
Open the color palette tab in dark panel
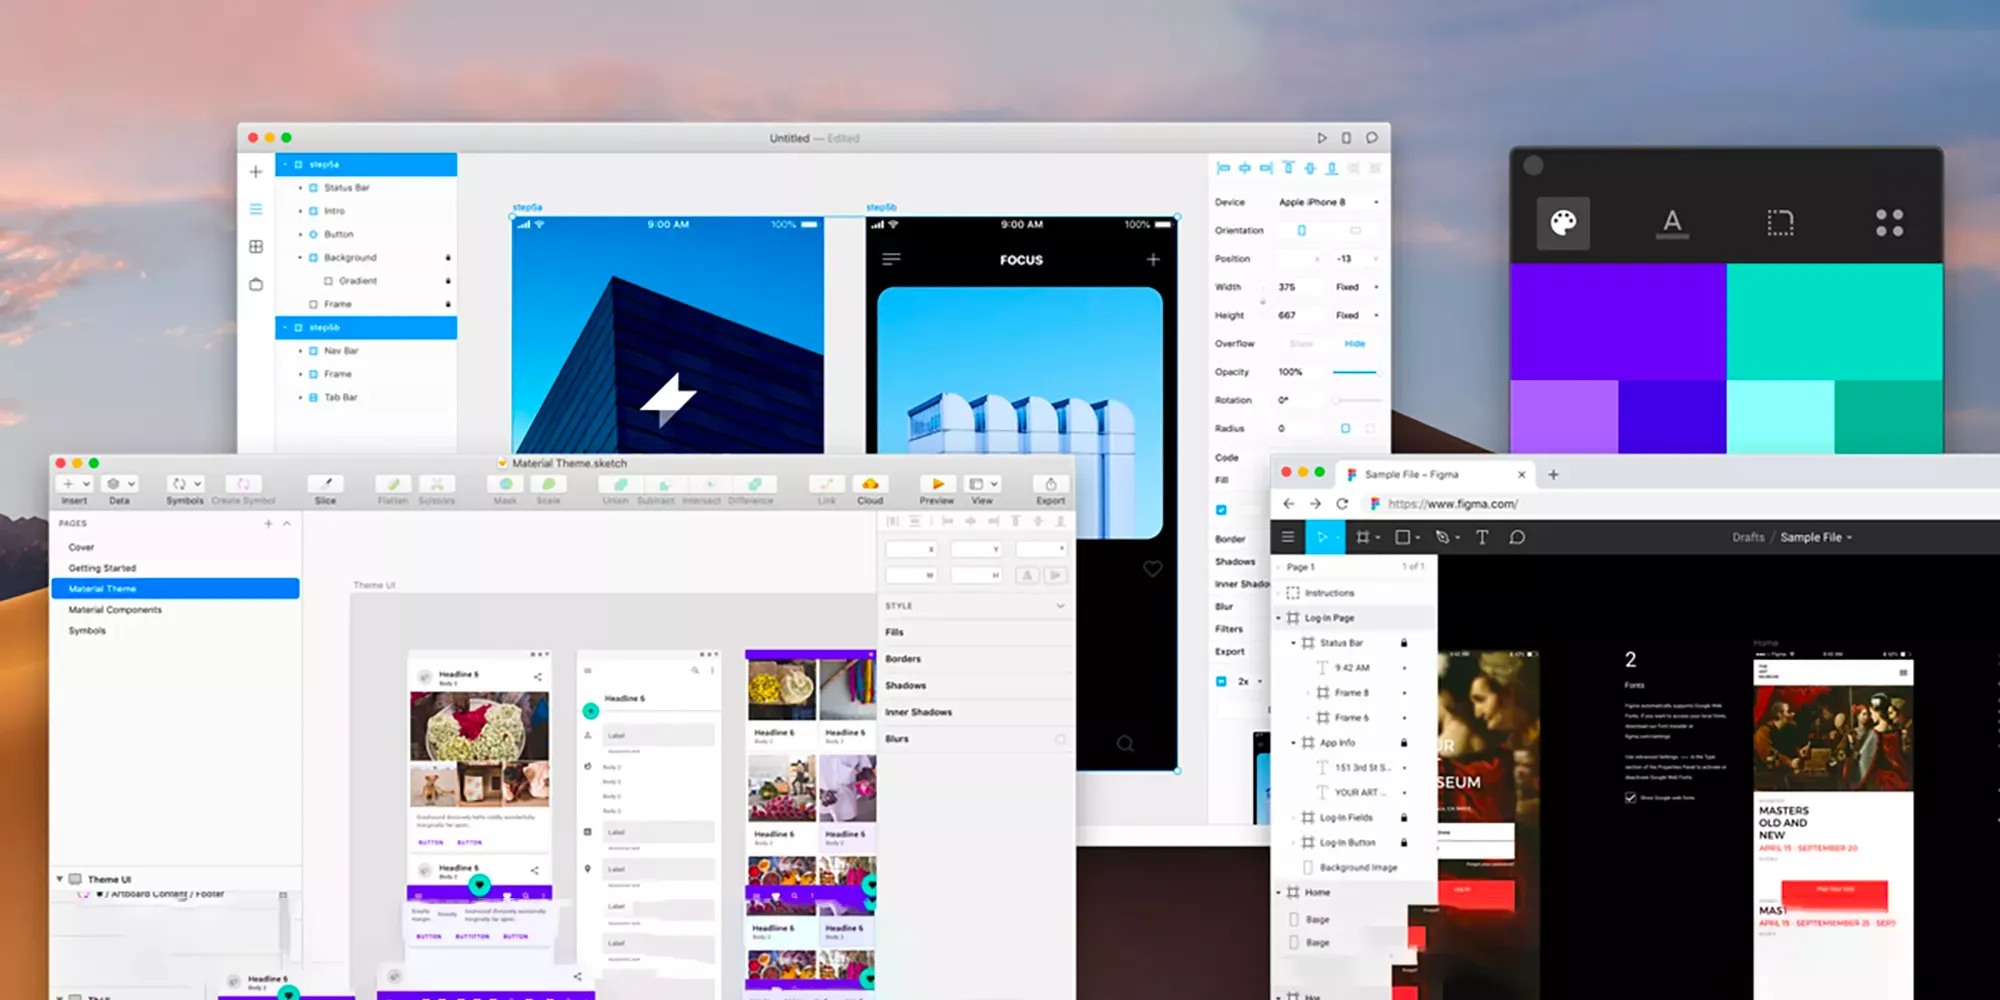click(1563, 222)
